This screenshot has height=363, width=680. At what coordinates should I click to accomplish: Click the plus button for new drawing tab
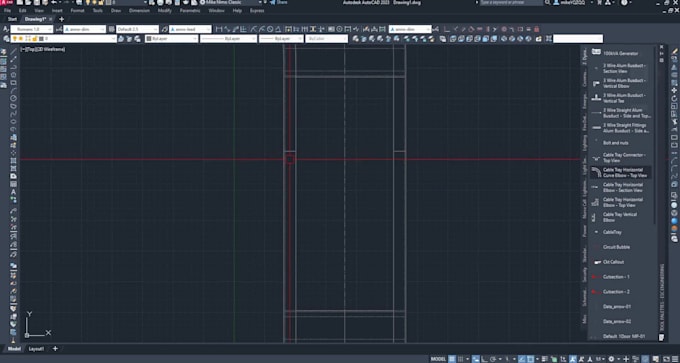tap(61, 19)
